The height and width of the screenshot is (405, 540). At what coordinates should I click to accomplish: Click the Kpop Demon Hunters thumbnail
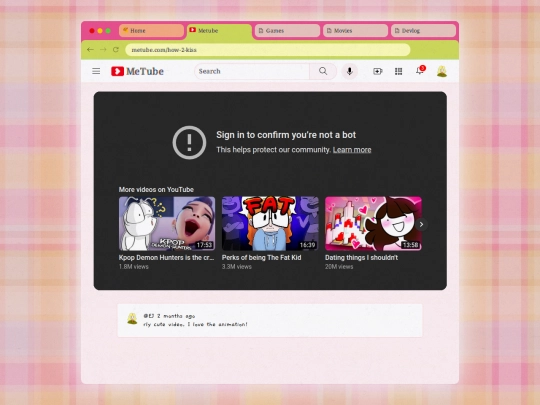click(167, 224)
